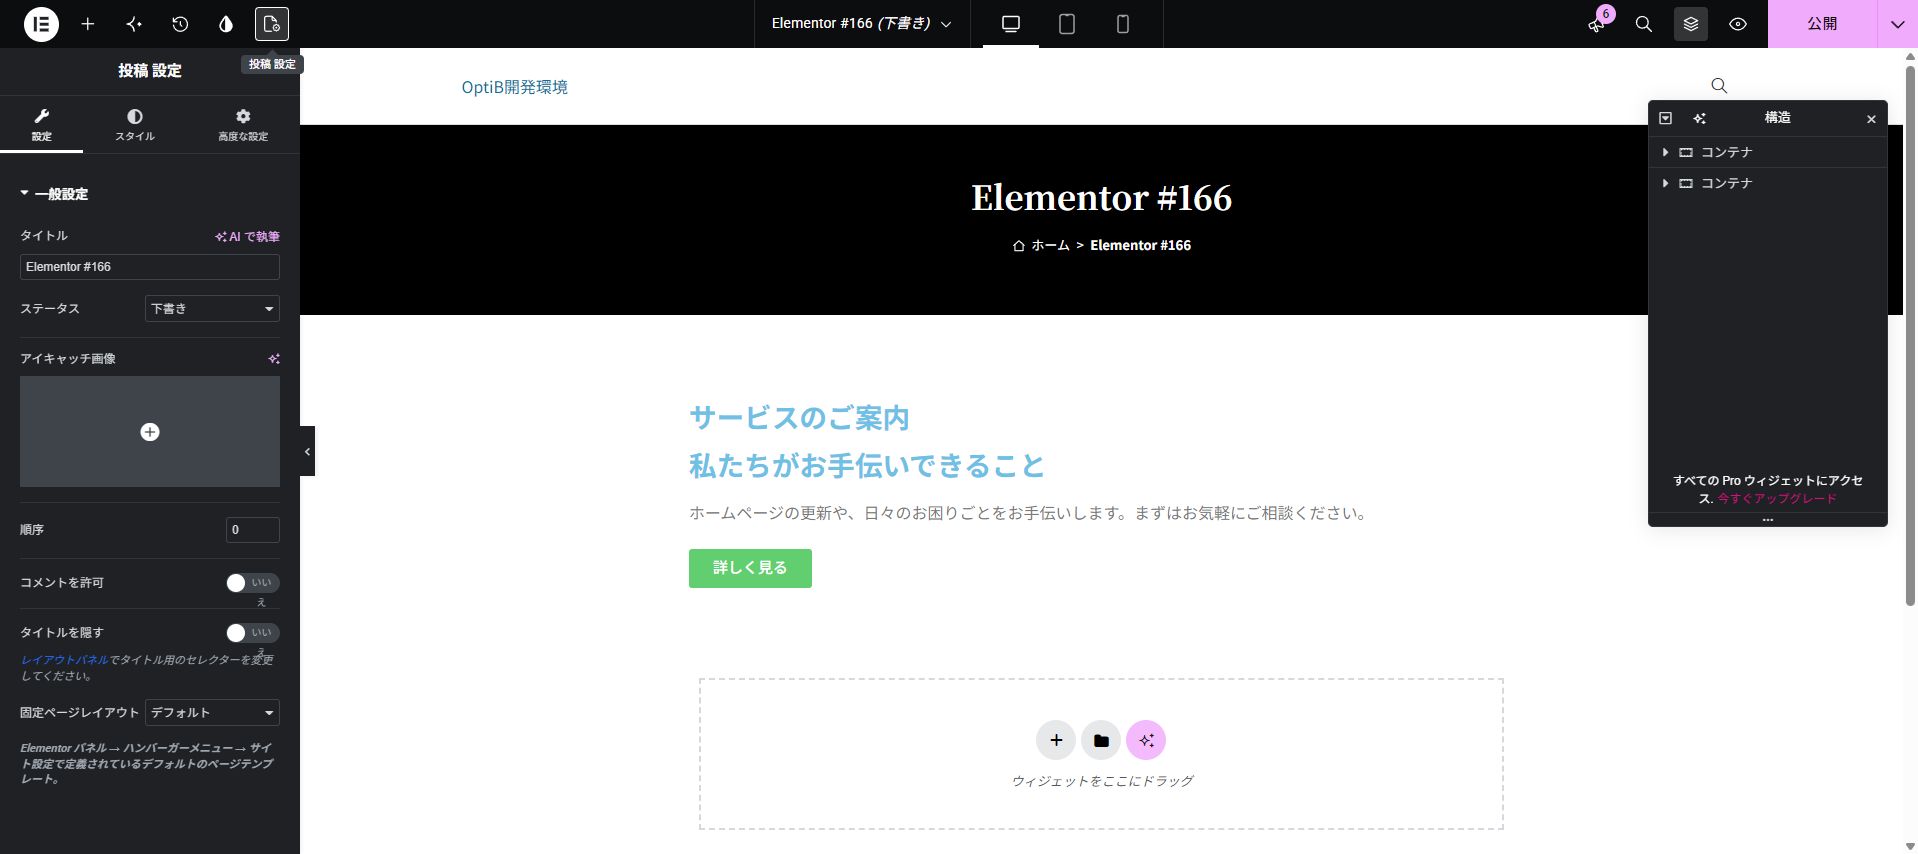This screenshot has width=1918, height=854.
Task: Expand the second コンテナ tree item
Action: 1665,183
